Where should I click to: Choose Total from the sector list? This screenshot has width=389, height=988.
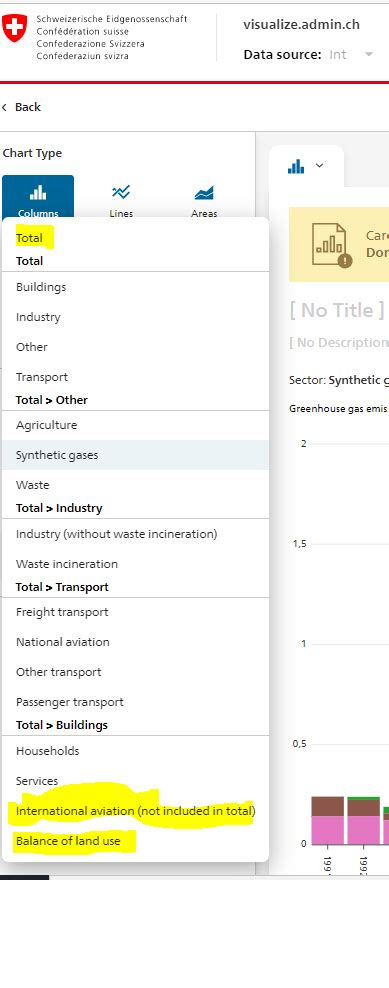pyautogui.click(x=29, y=238)
